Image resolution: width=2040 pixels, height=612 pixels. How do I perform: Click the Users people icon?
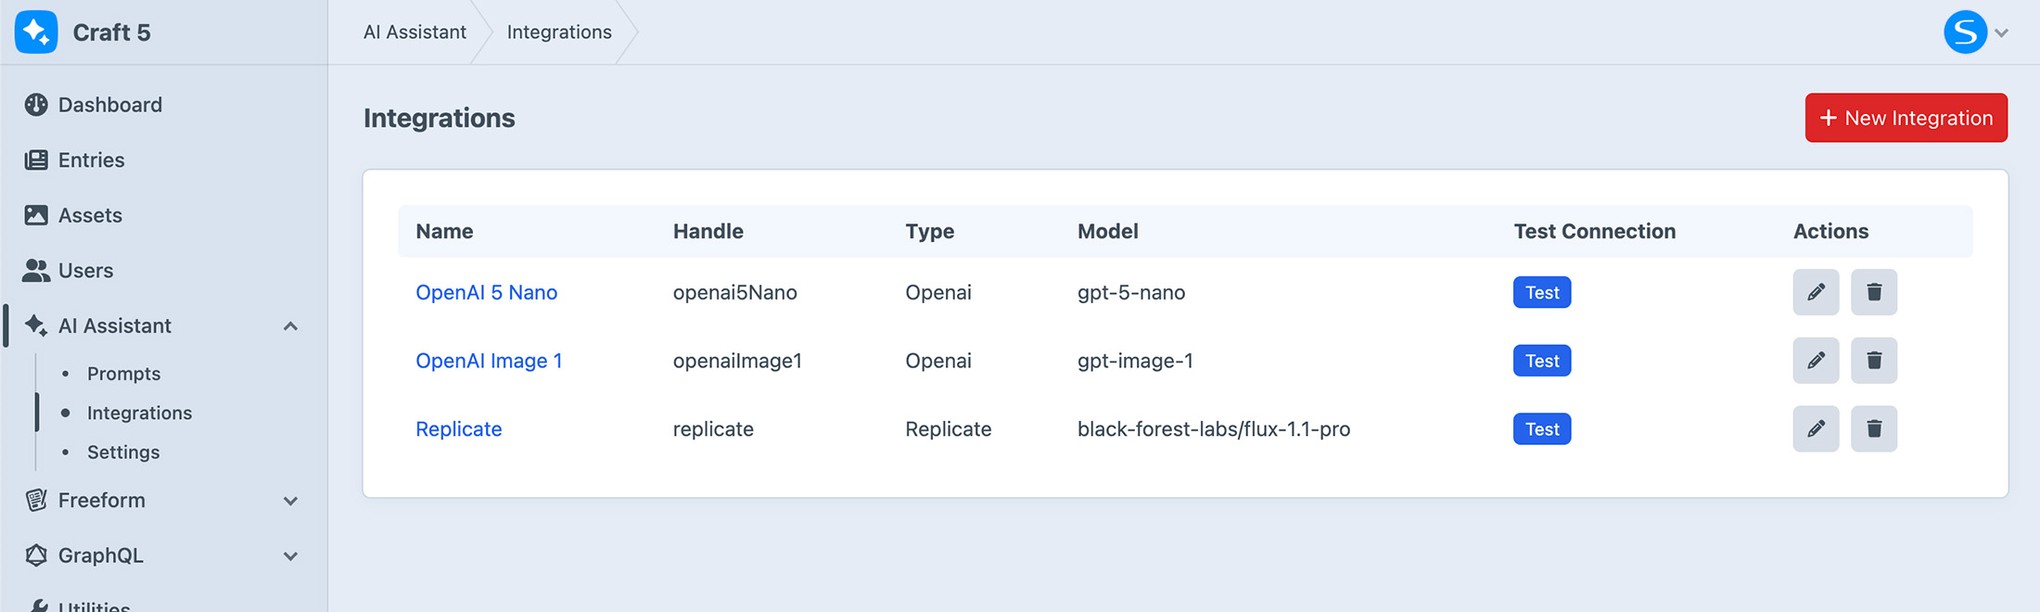[x=36, y=270]
